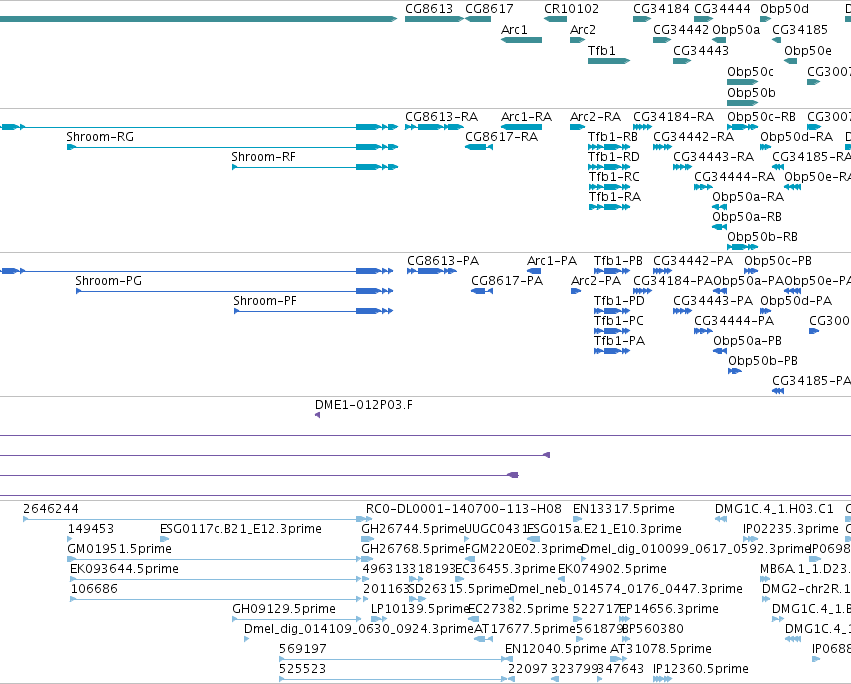This screenshot has width=851, height=684.
Task: Open the Arc1 gene label
Action: click(514, 30)
